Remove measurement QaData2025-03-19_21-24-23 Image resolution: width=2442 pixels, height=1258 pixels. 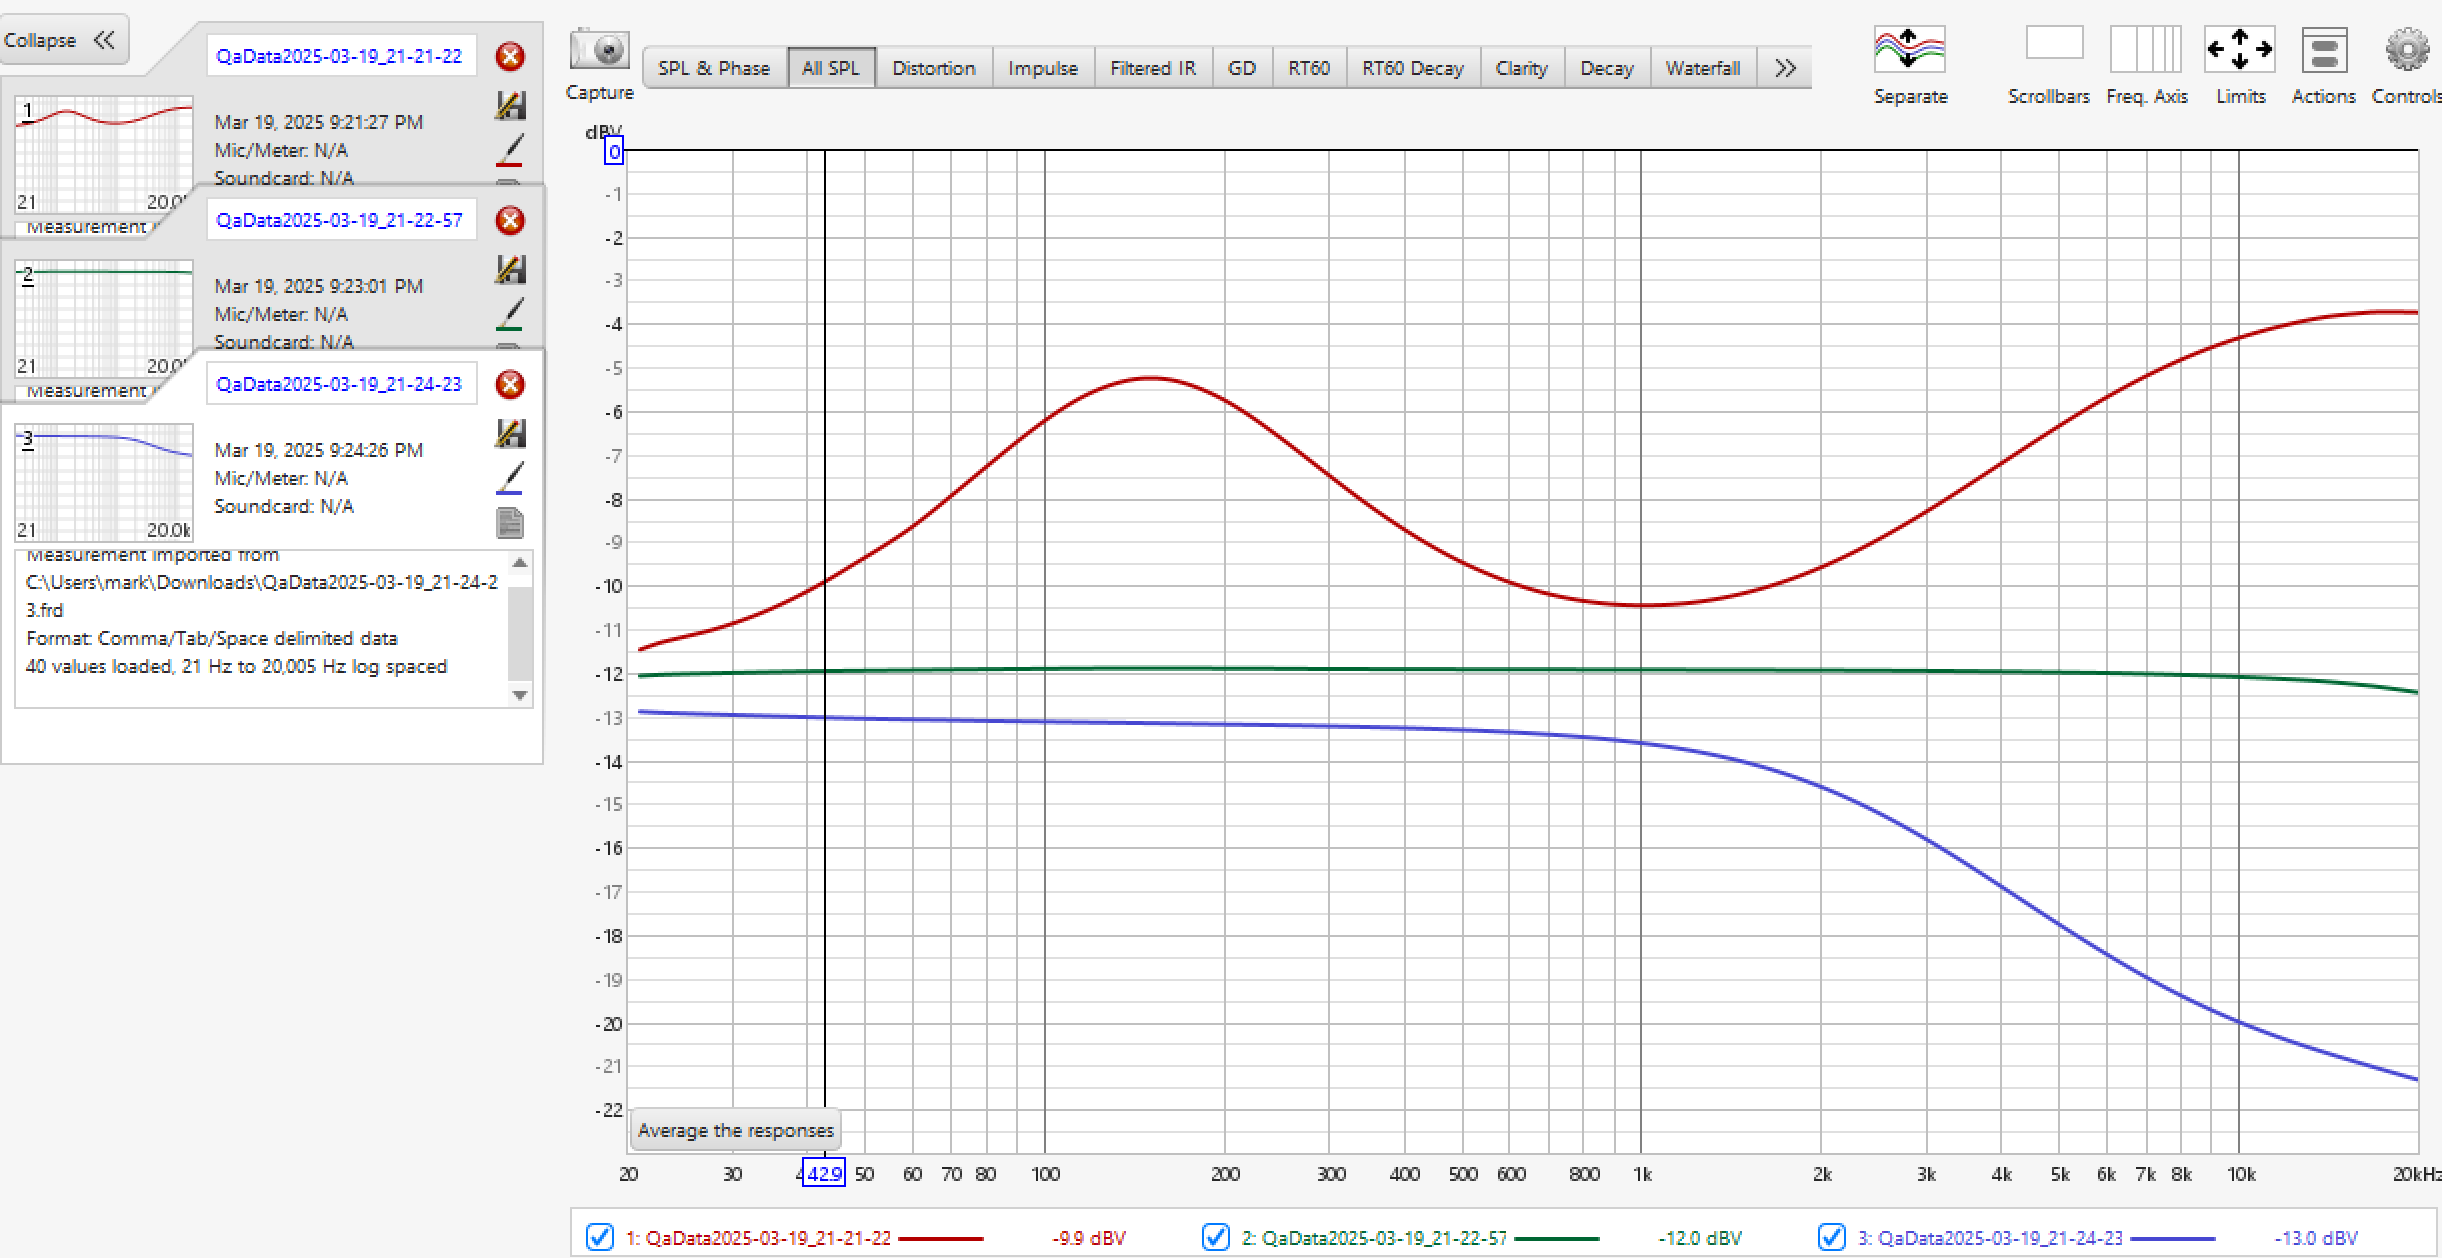click(510, 384)
